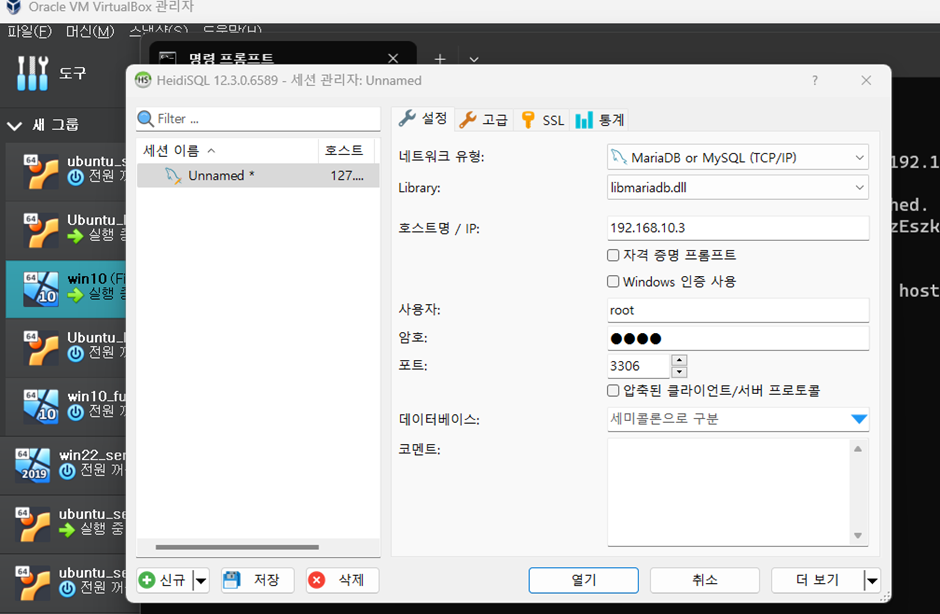Click the 더 보기 button

pyautogui.click(x=817, y=580)
